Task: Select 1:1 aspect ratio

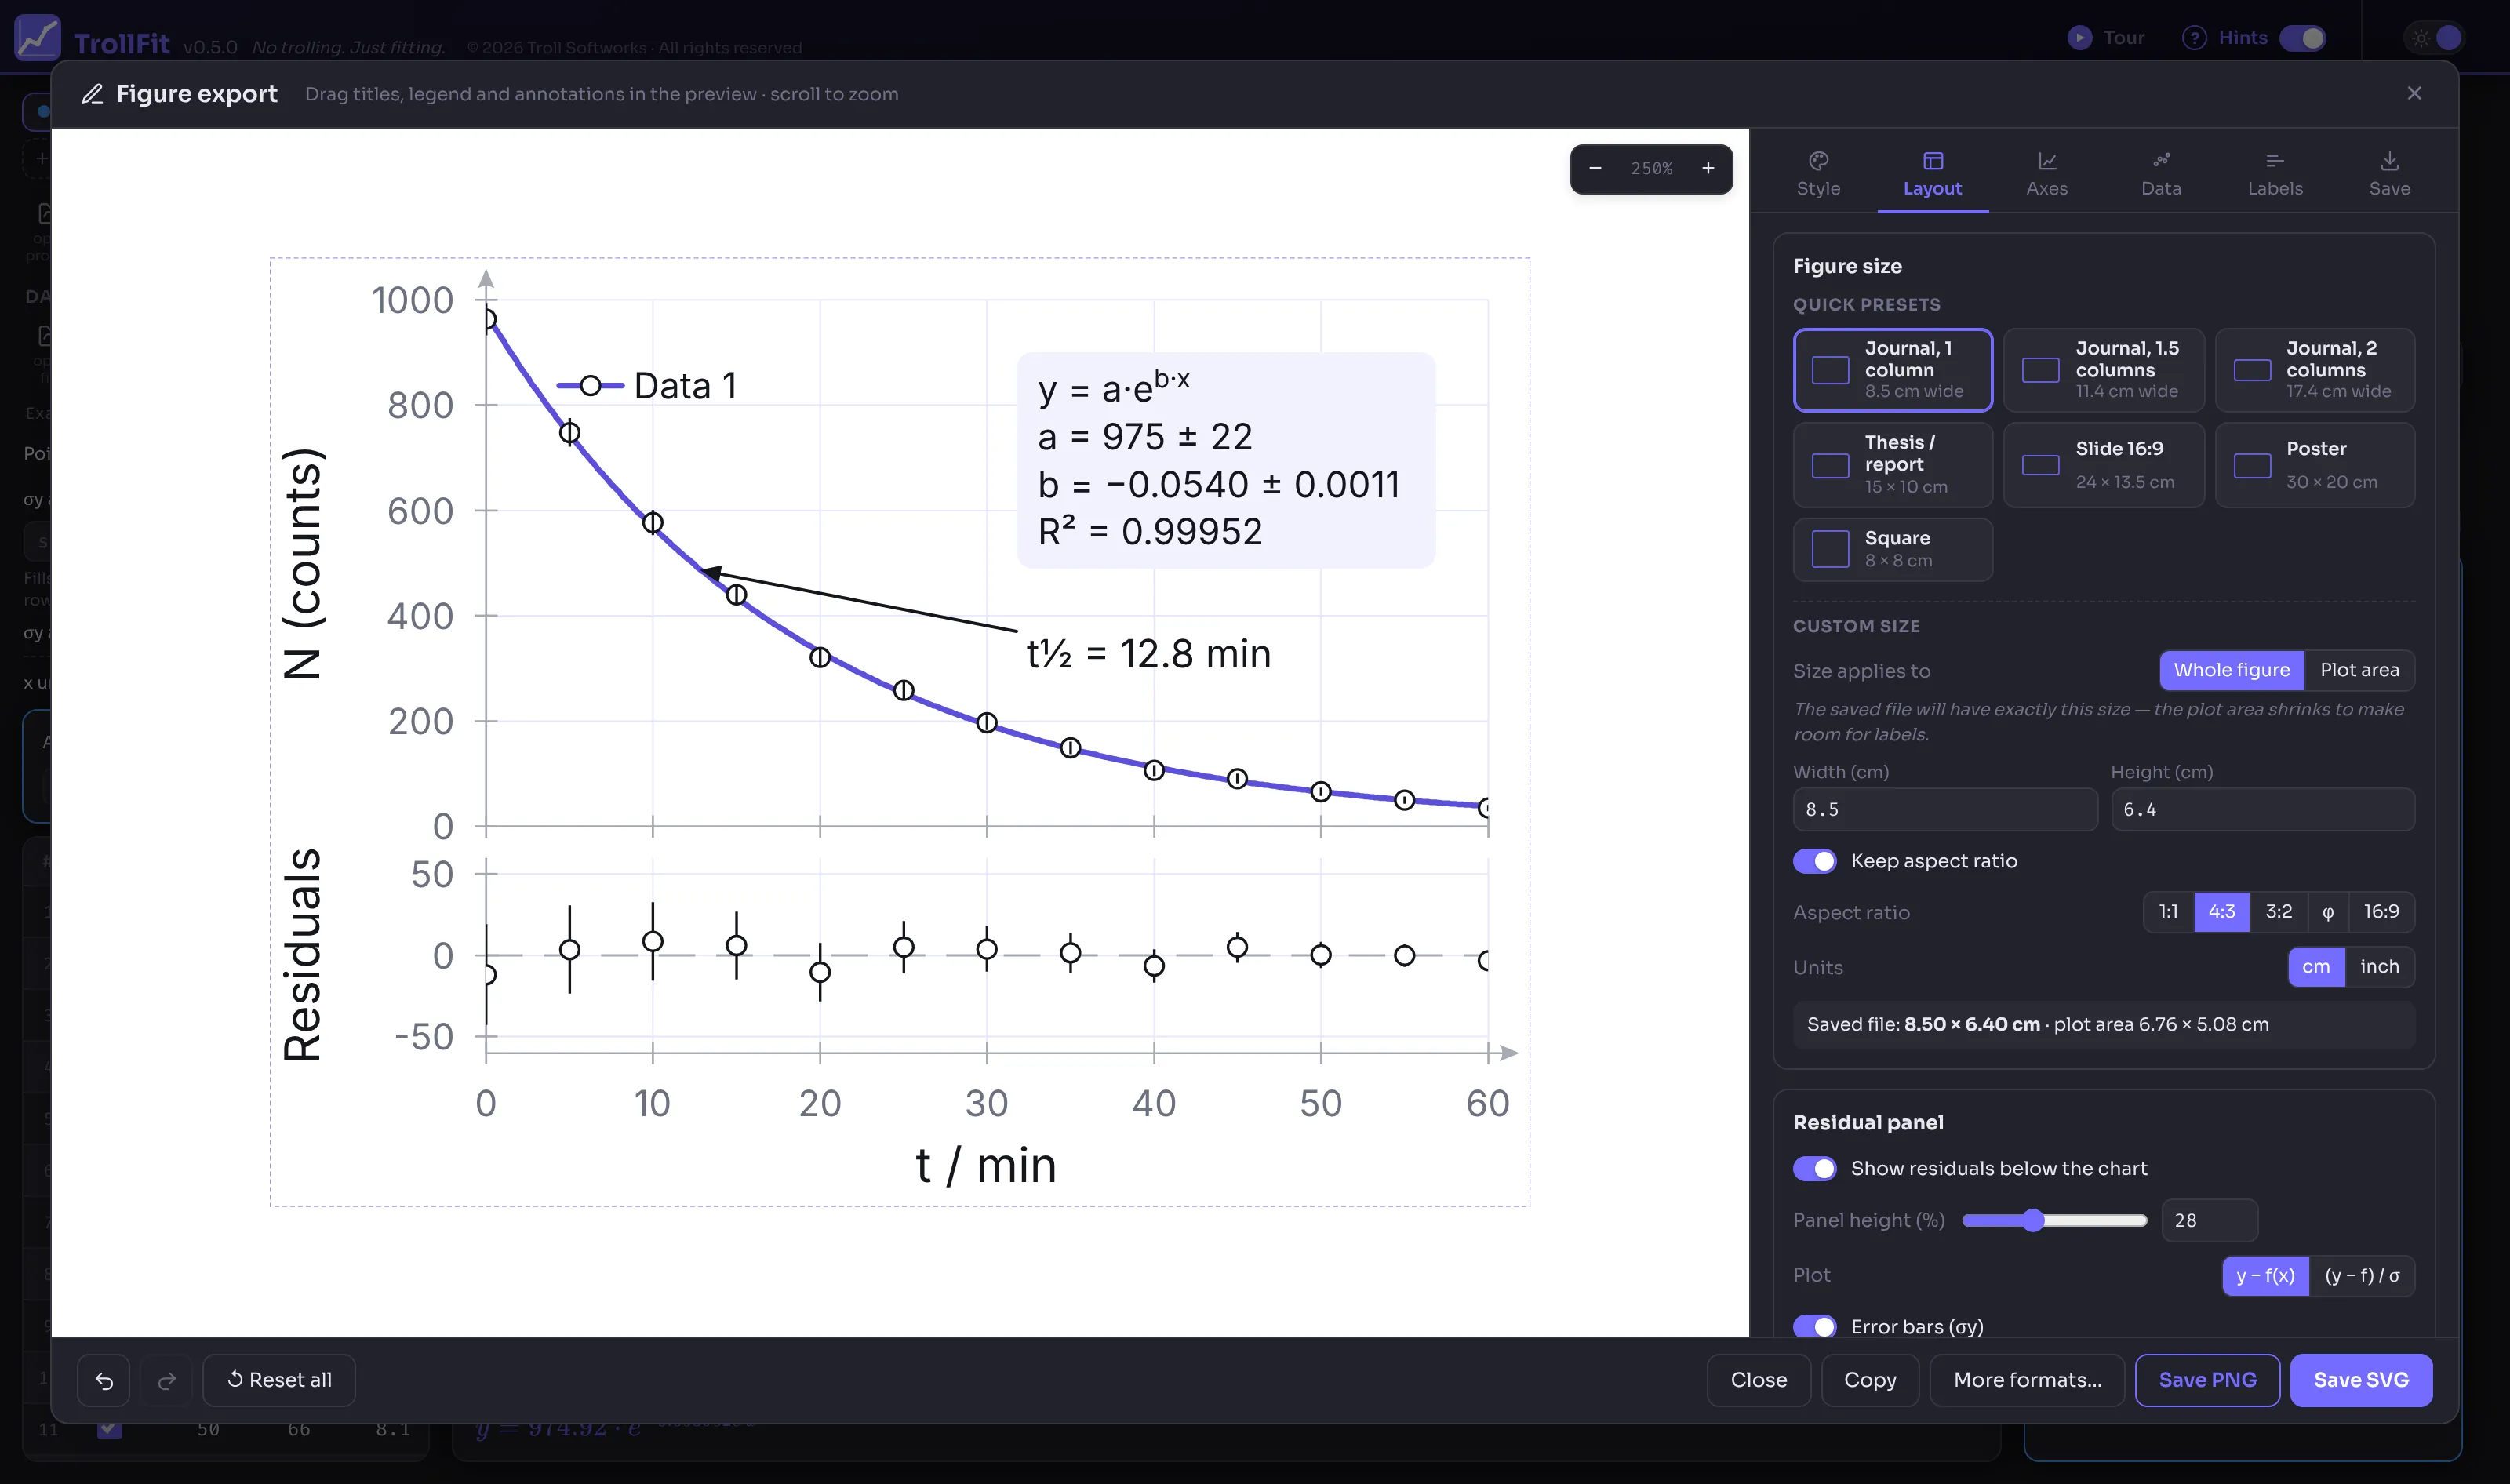Action: tap(2168, 912)
